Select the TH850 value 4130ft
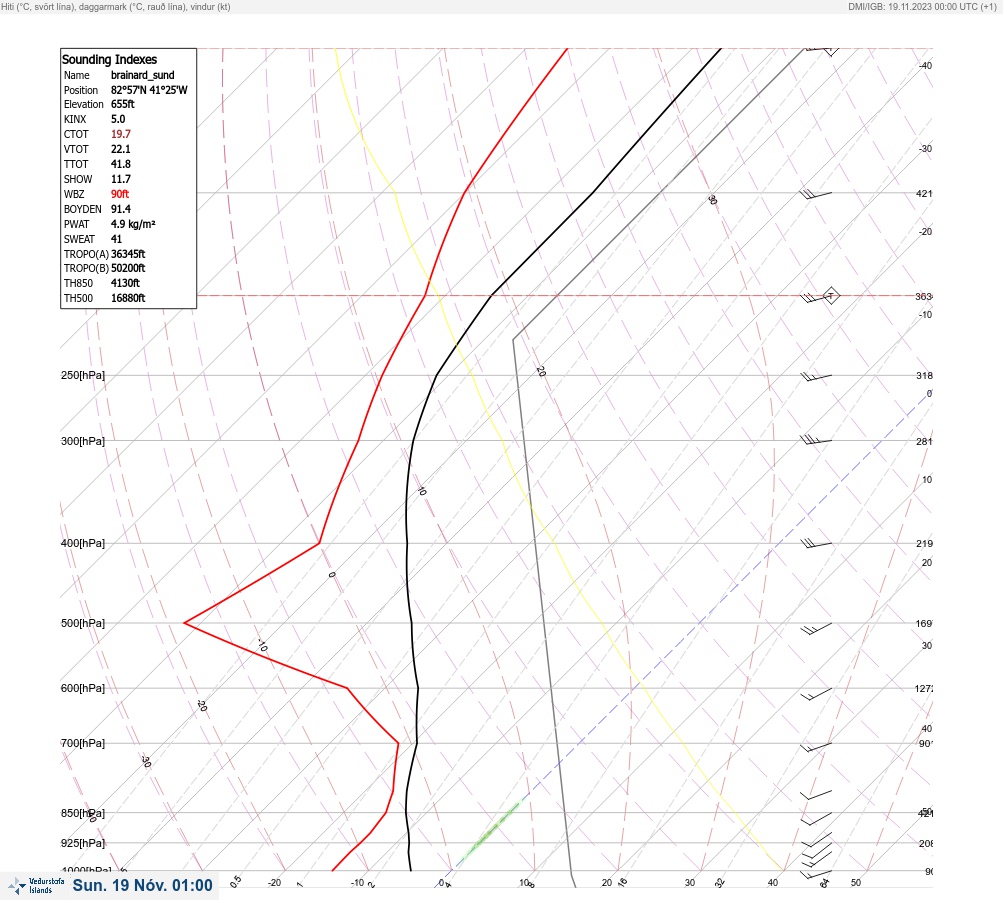This screenshot has height=900, width=1003. (125, 283)
